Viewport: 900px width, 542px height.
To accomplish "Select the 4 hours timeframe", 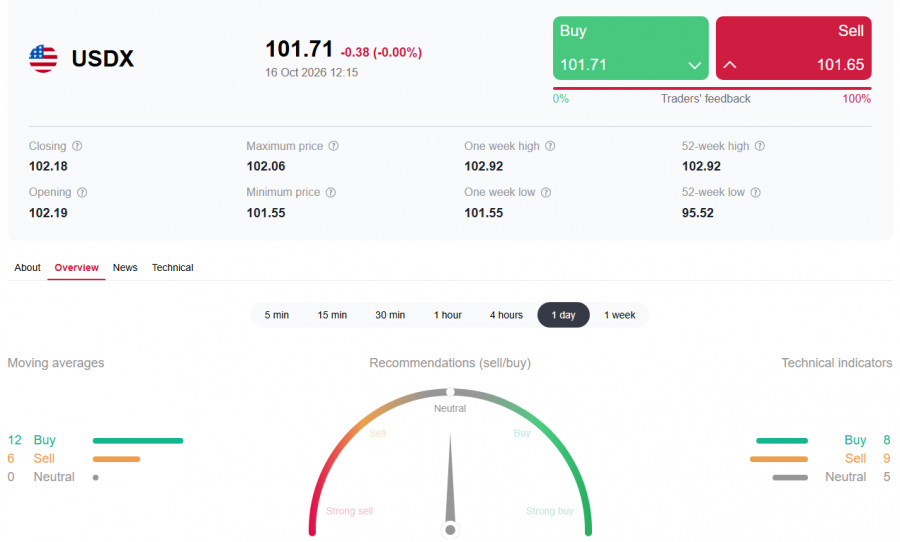I will click(506, 315).
